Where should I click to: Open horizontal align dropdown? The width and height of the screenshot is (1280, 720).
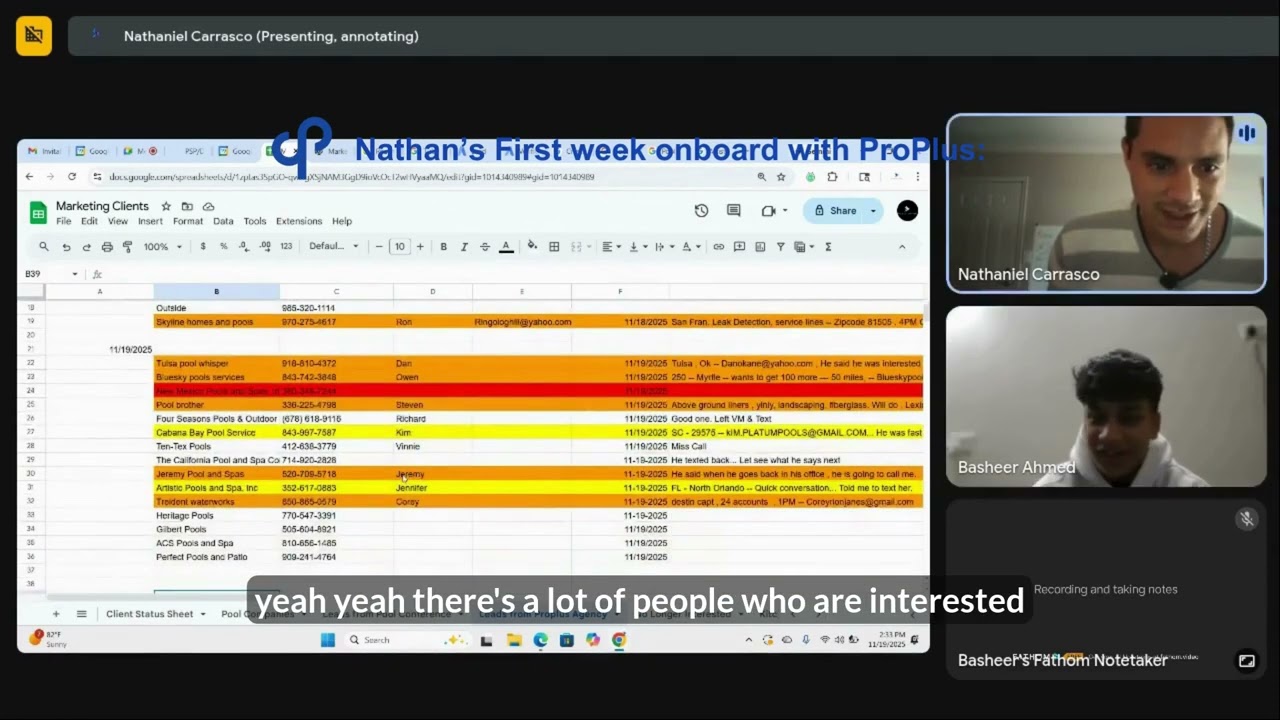click(611, 247)
